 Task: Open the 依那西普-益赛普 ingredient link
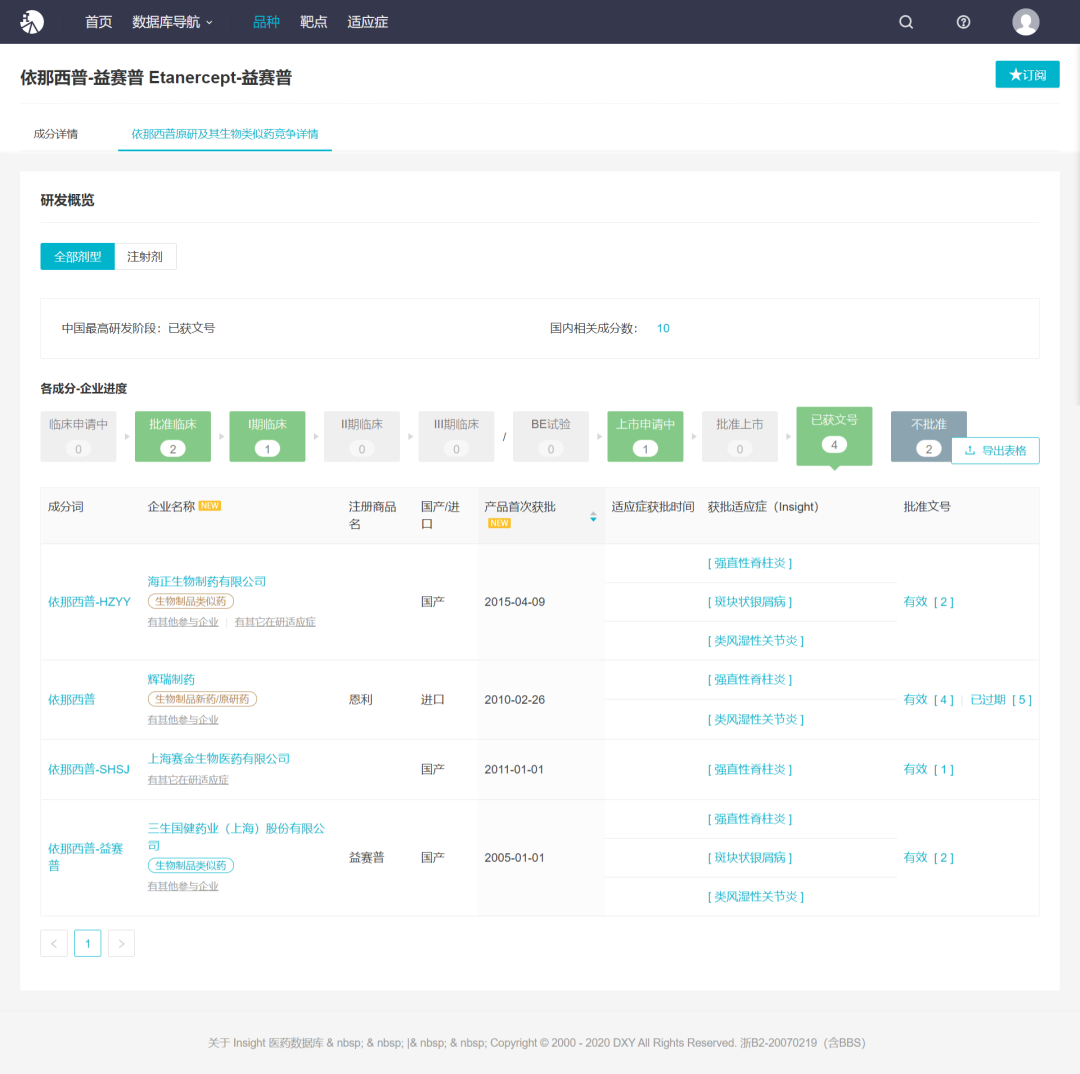click(85, 857)
